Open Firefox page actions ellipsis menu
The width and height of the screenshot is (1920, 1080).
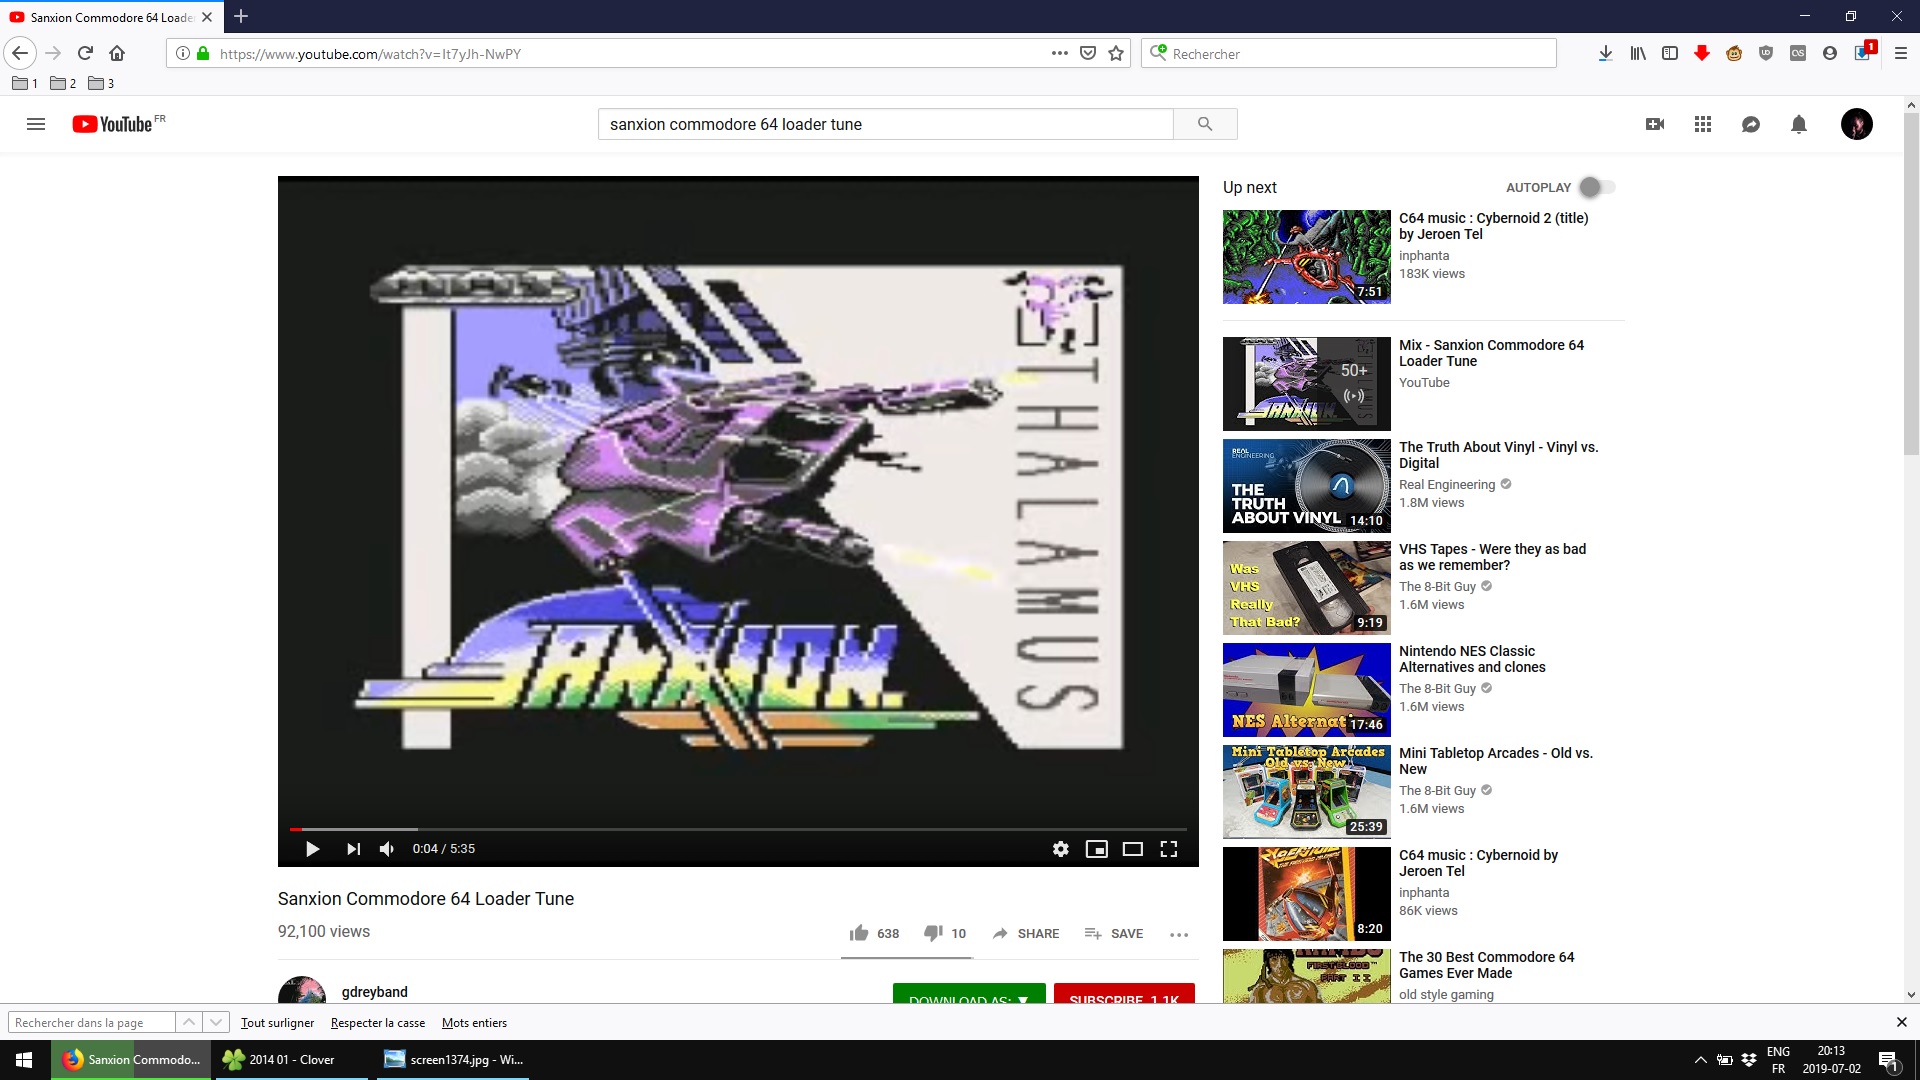coord(1059,53)
